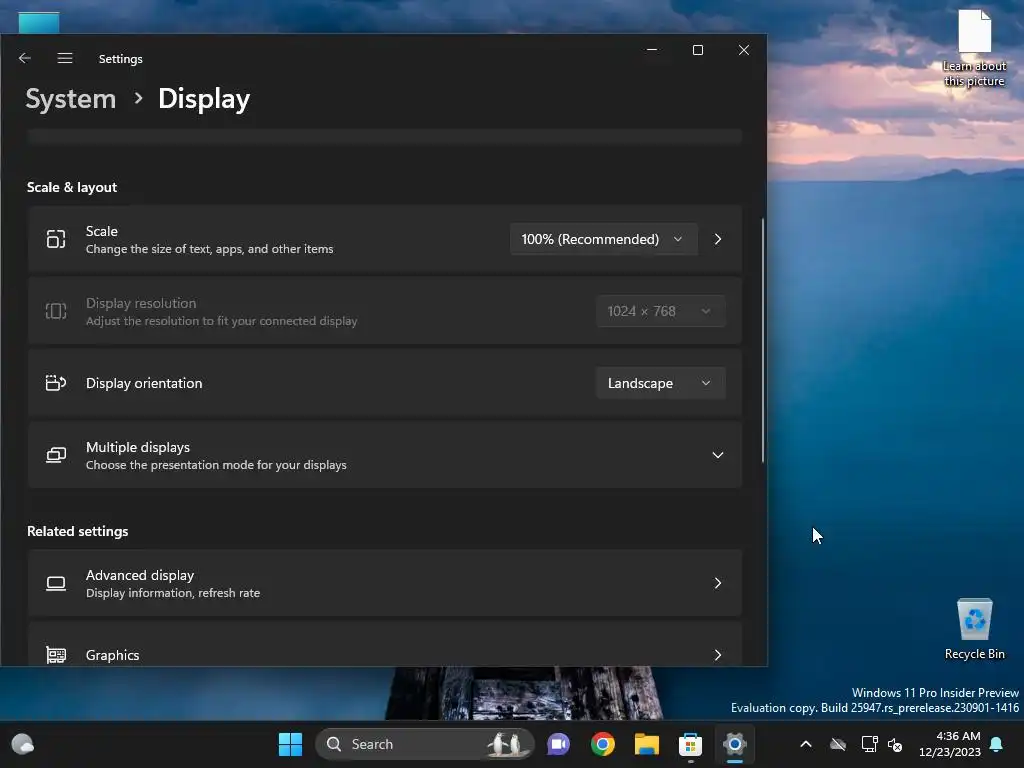The width and height of the screenshot is (1024, 768).
Task: Open Microsoft Store from the taskbar
Action: click(x=690, y=744)
